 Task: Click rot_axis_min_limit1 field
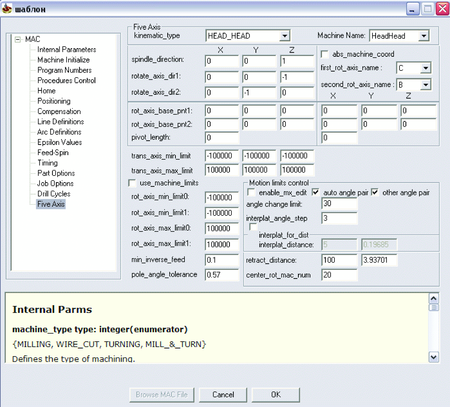tap(222, 213)
